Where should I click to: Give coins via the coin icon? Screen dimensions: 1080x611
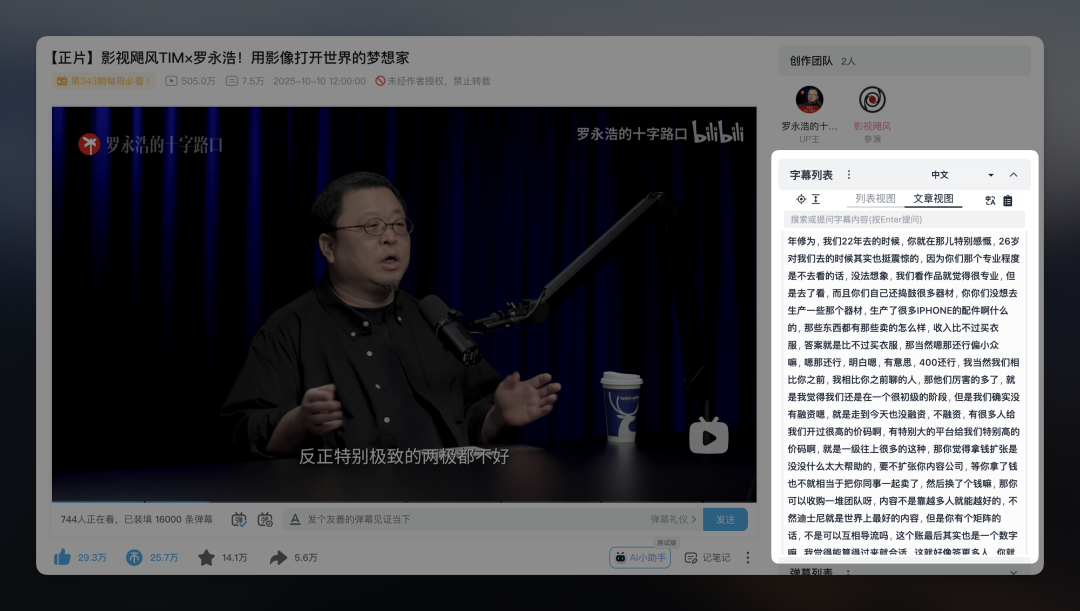coord(134,557)
